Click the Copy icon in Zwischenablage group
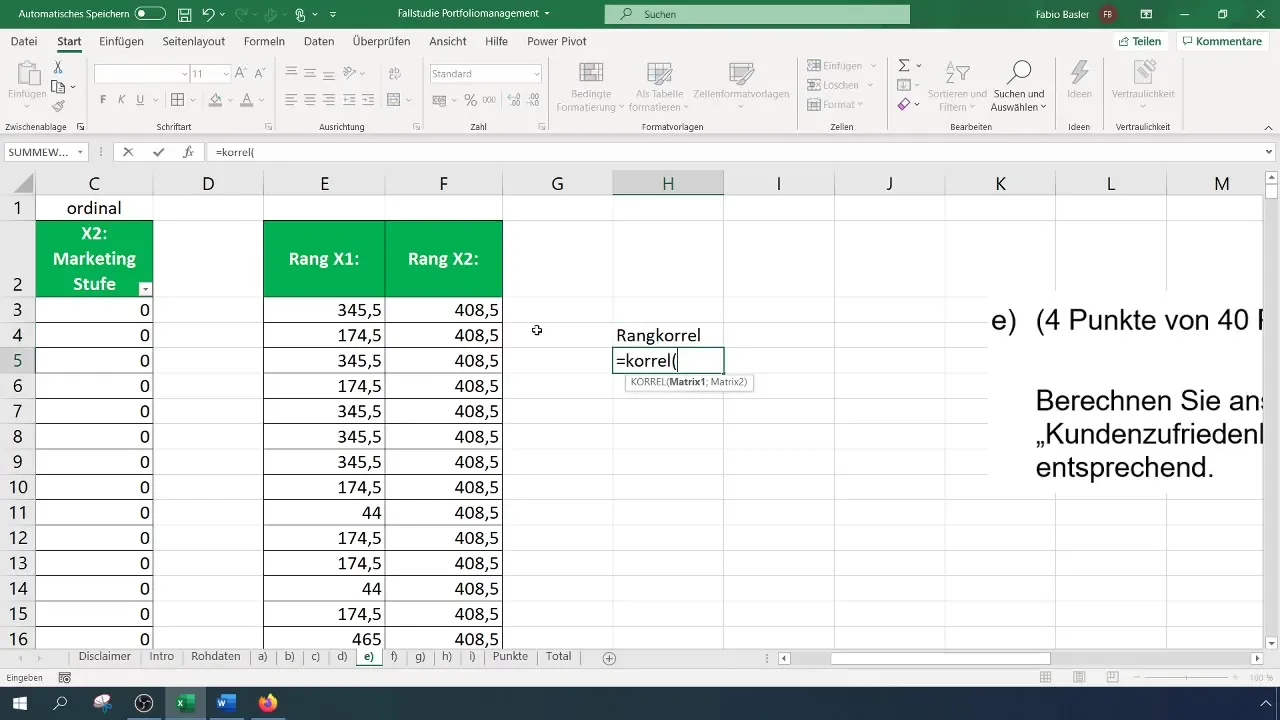The height and width of the screenshot is (720, 1280). (x=56, y=87)
